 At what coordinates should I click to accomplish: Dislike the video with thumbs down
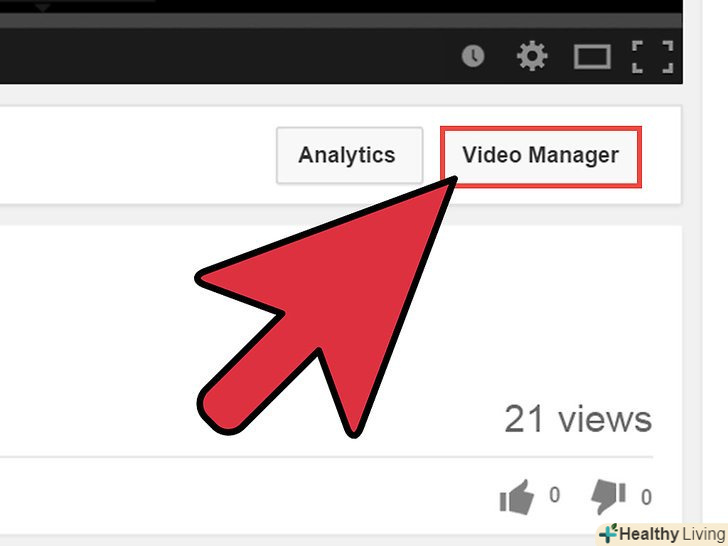point(608,497)
